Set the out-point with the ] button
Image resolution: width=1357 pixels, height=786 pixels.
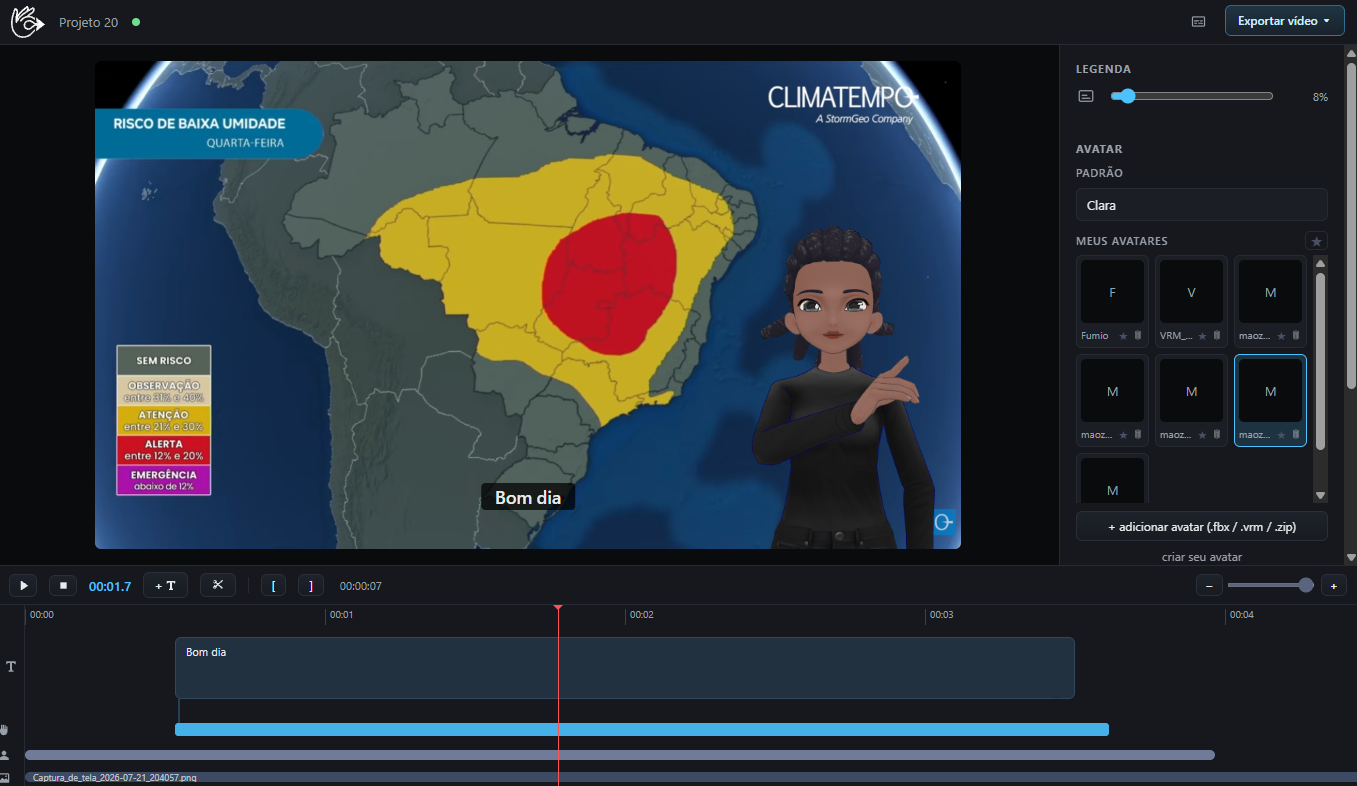click(311, 586)
